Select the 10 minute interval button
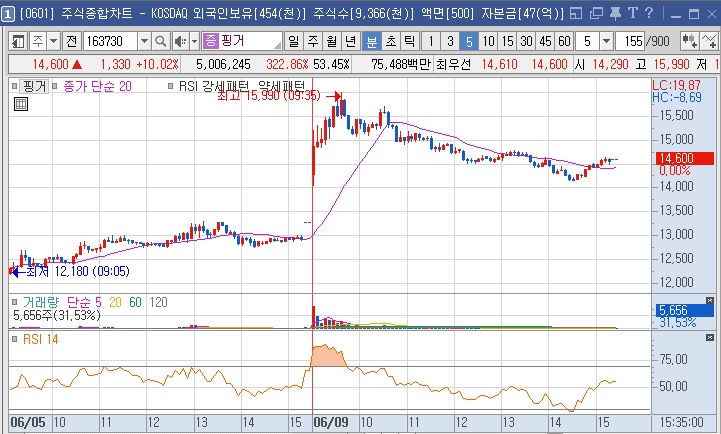The height and width of the screenshot is (434, 721). (488, 41)
